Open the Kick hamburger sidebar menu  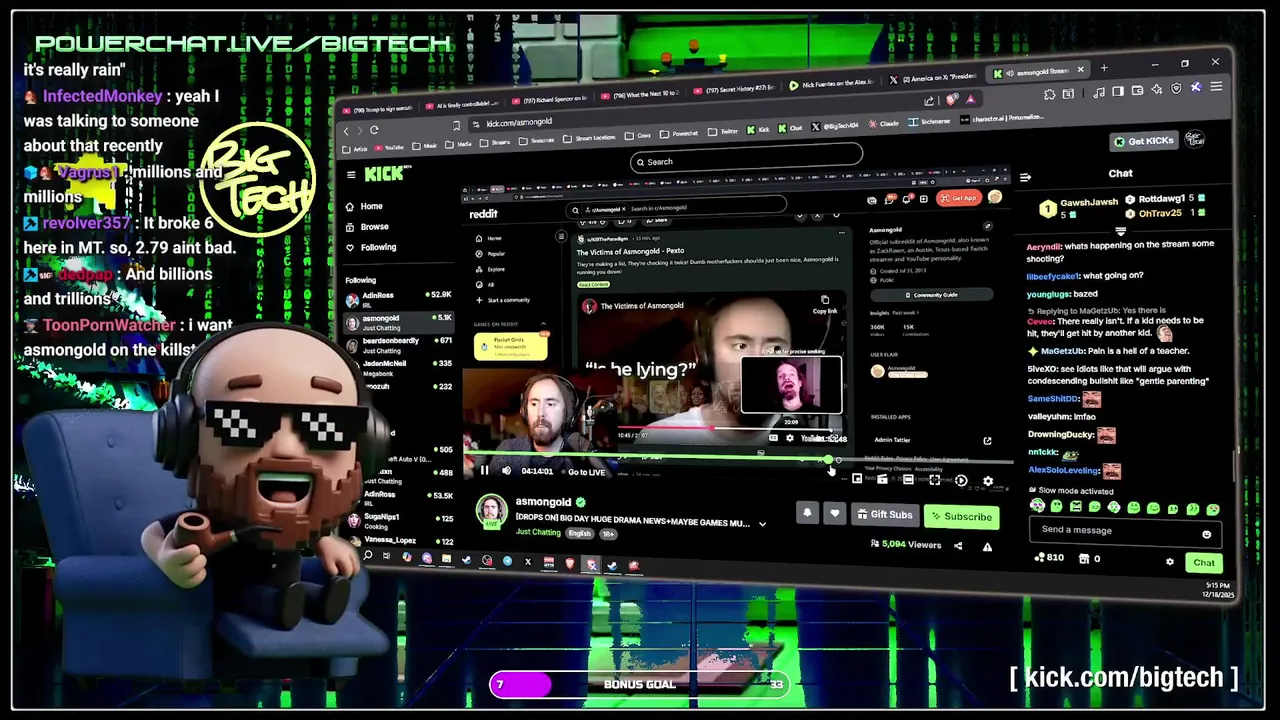pos(351,175)
